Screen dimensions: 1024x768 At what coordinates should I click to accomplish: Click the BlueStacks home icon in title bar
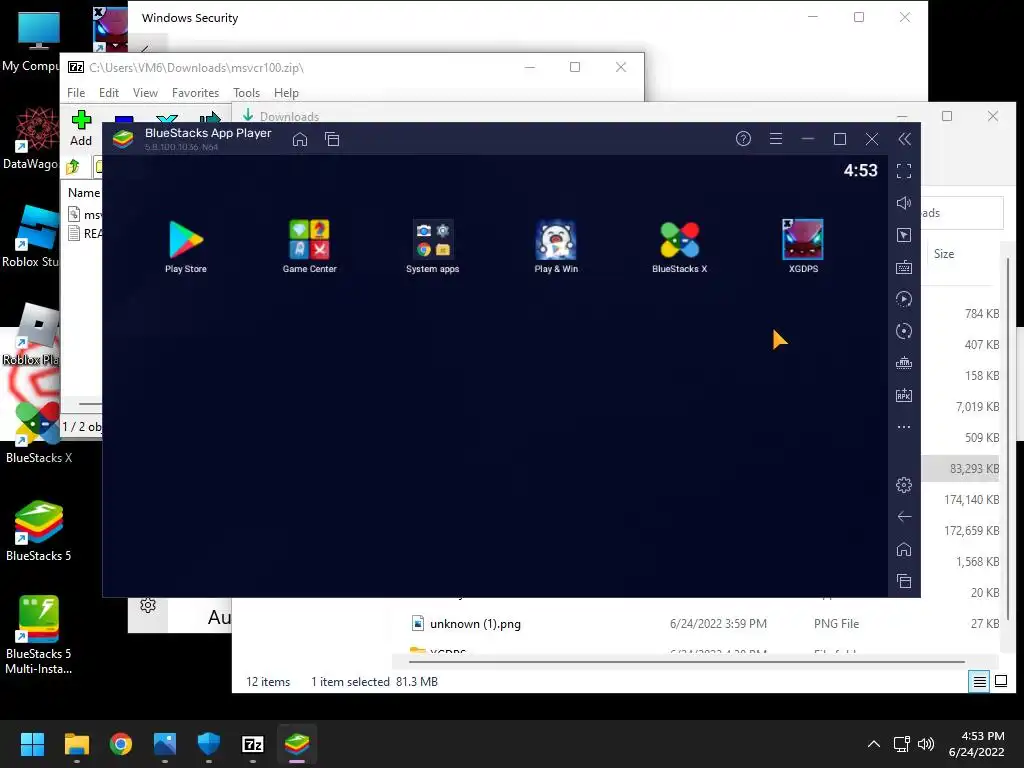(300, 139)
